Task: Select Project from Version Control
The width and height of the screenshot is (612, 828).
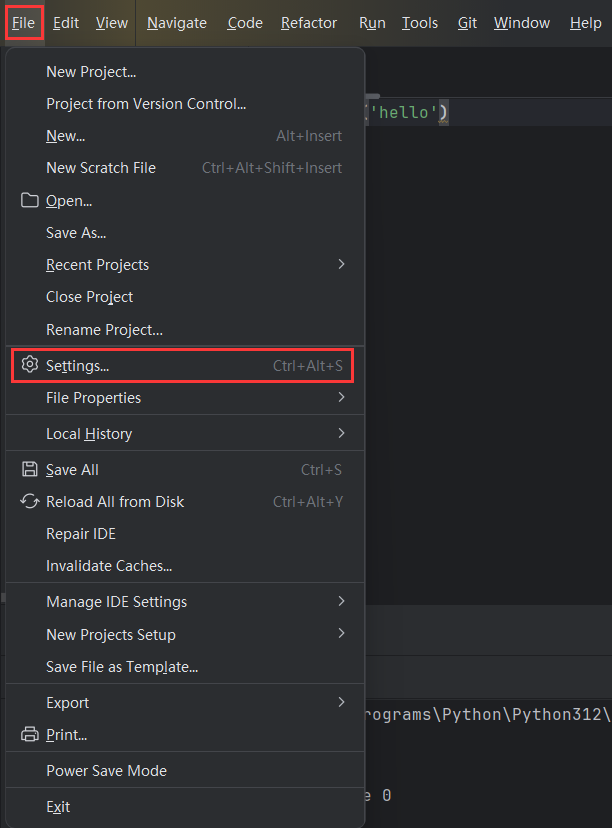Action: [146, 104]
